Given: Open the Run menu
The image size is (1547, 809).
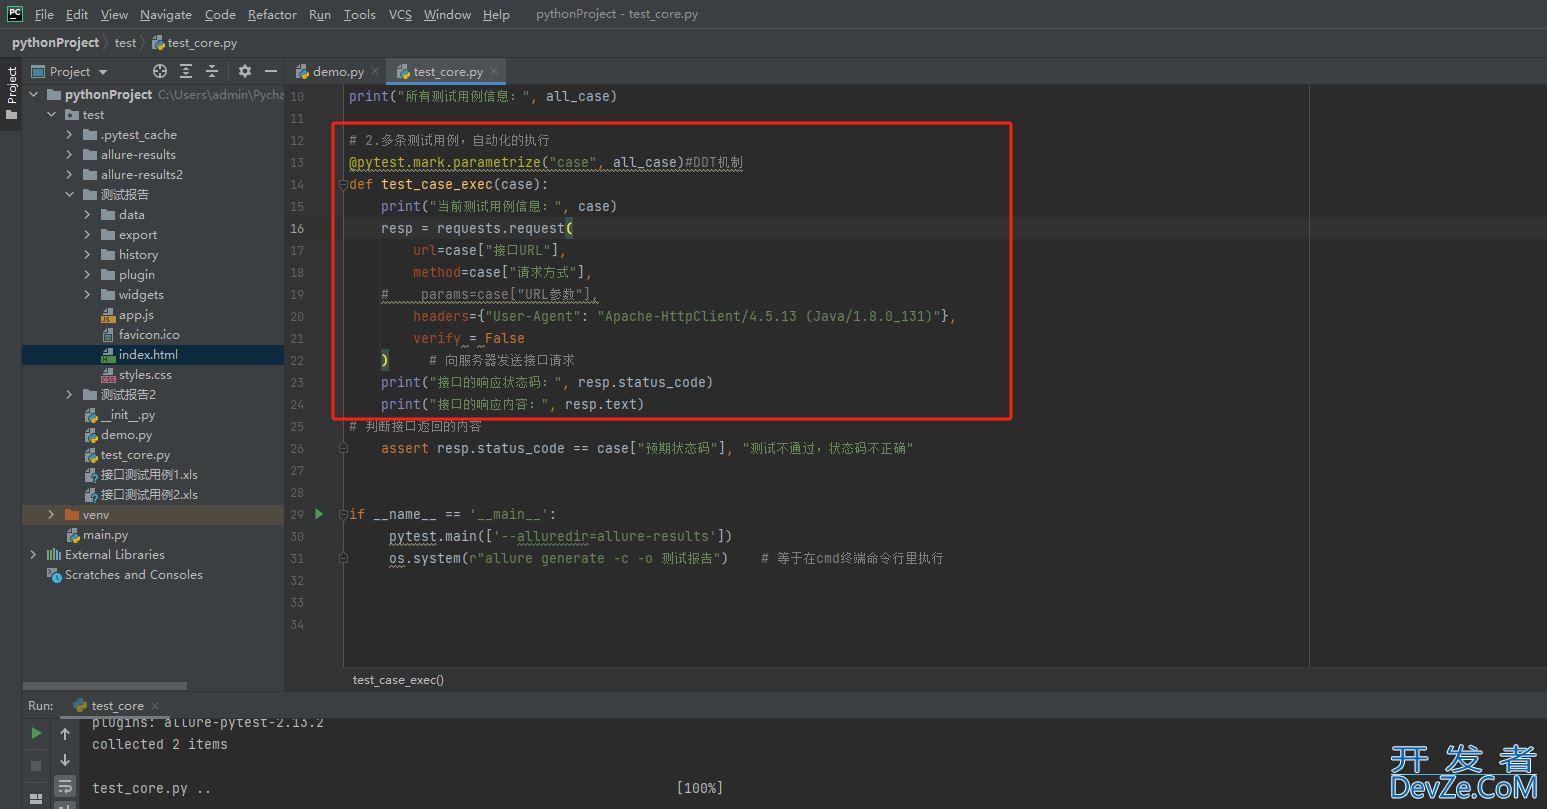Looking at the screenshot, I should pyautogui.click(x=320, y=14).
